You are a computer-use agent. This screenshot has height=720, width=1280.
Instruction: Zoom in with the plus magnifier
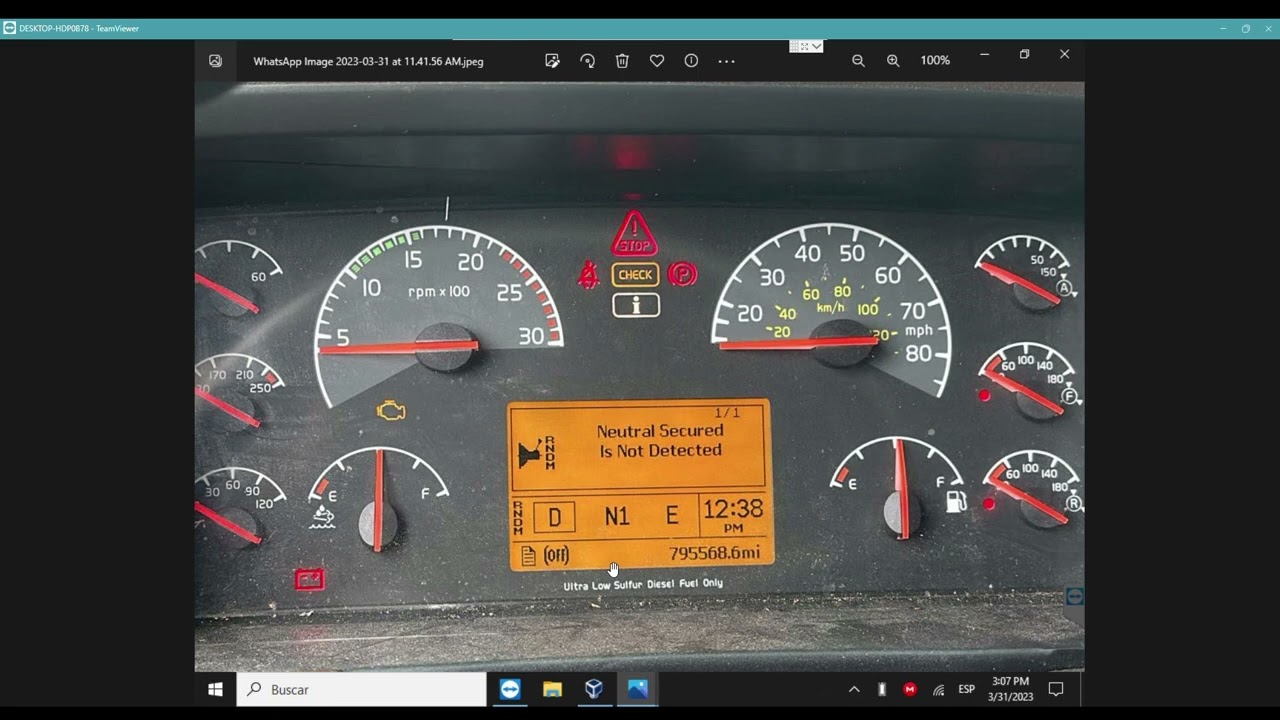point(893,61)
